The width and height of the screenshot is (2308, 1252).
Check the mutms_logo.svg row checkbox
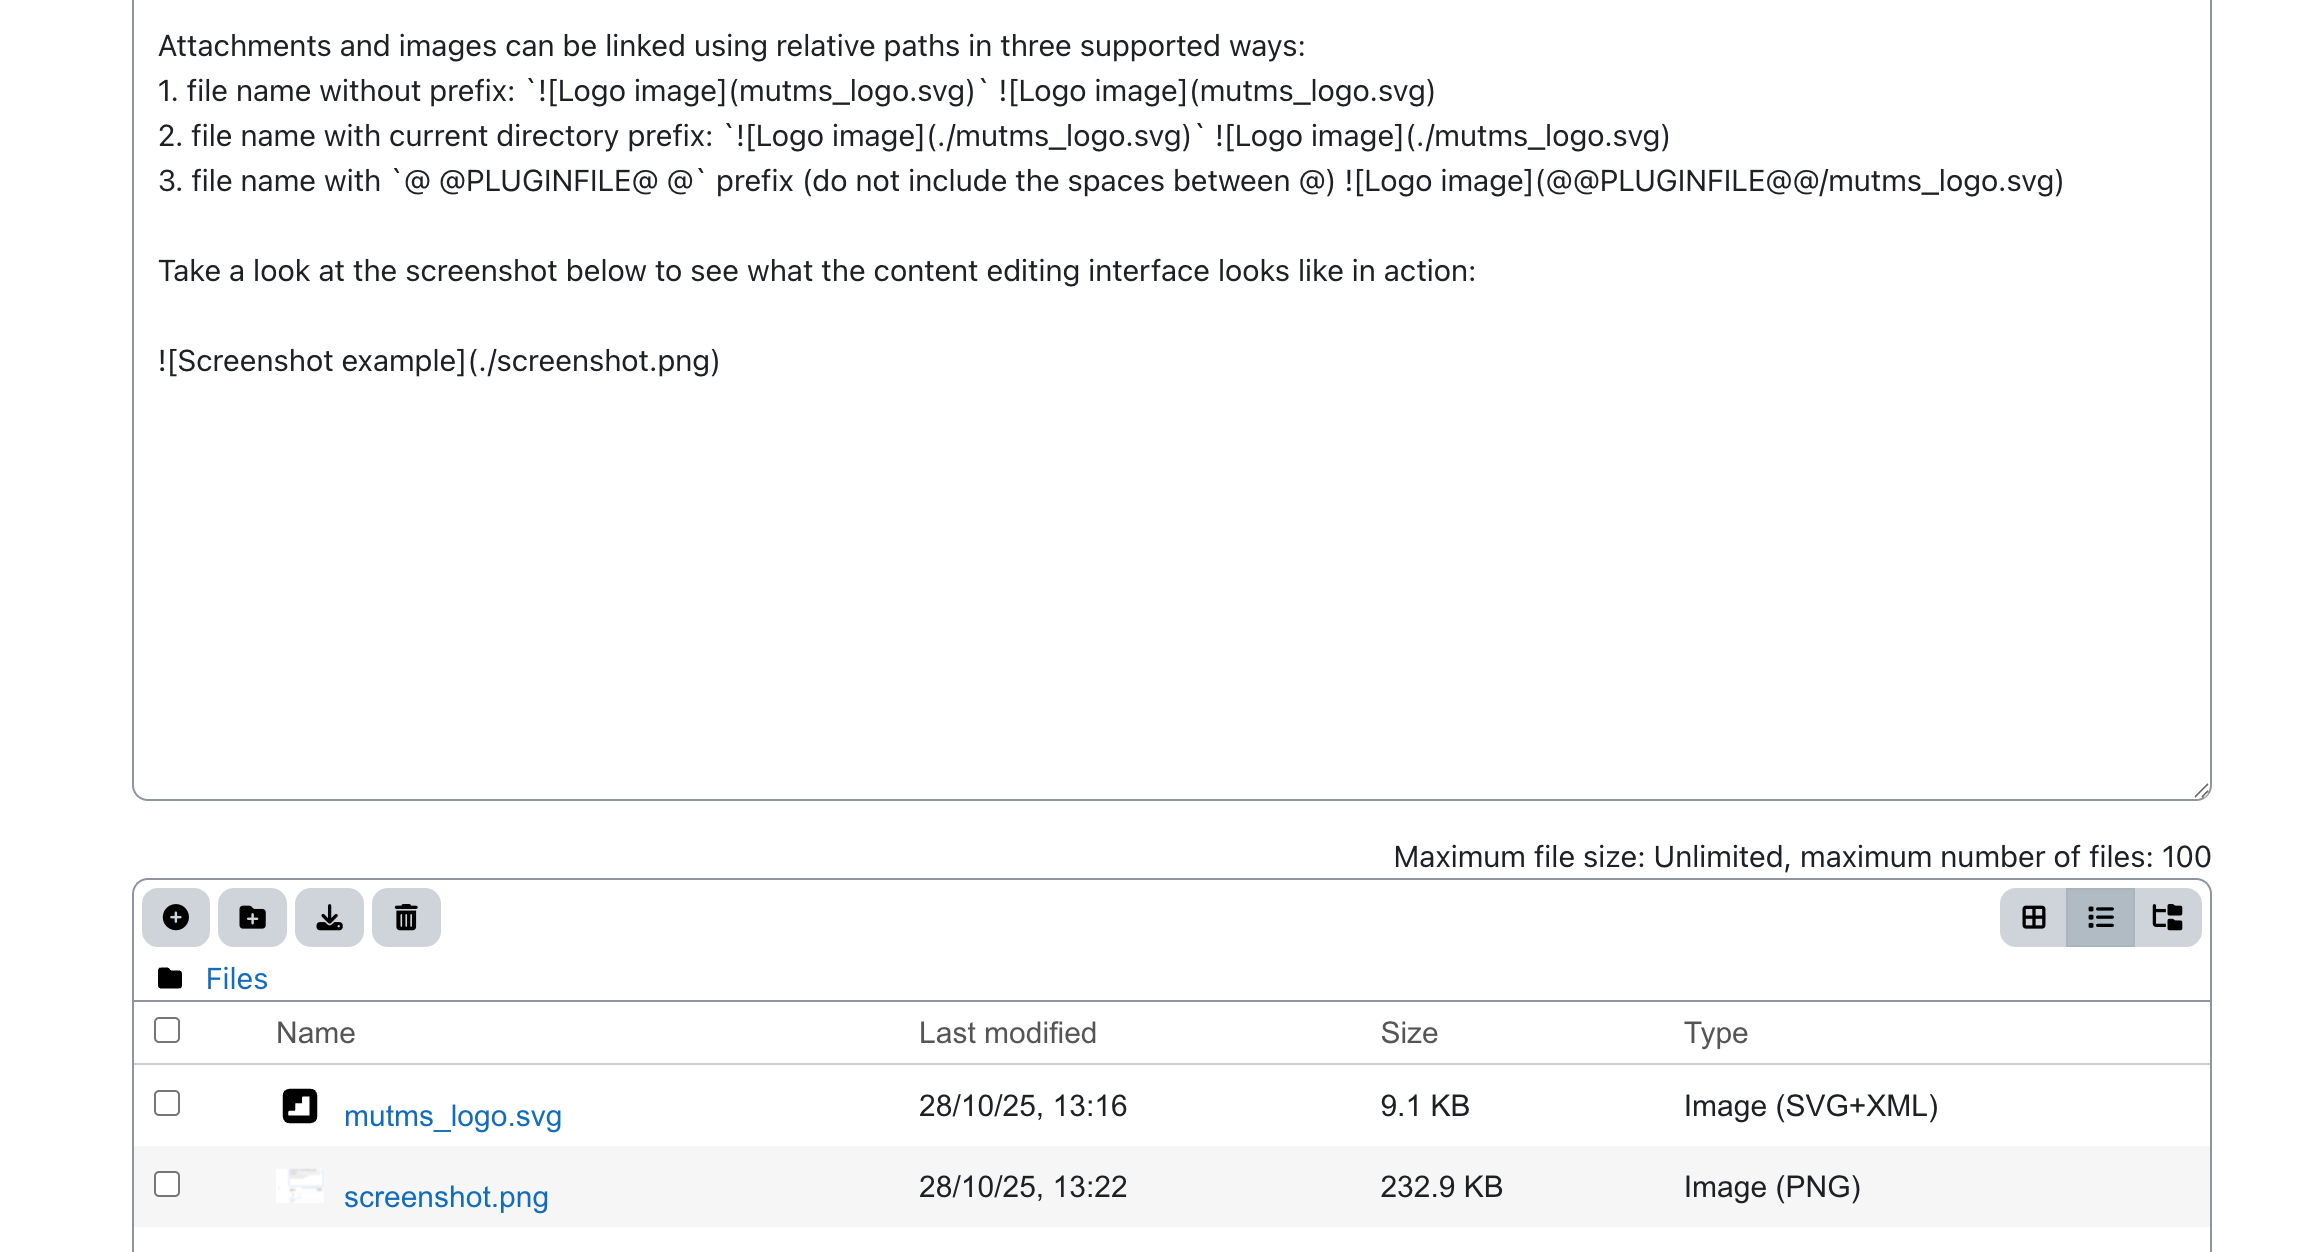(167, 1103)
